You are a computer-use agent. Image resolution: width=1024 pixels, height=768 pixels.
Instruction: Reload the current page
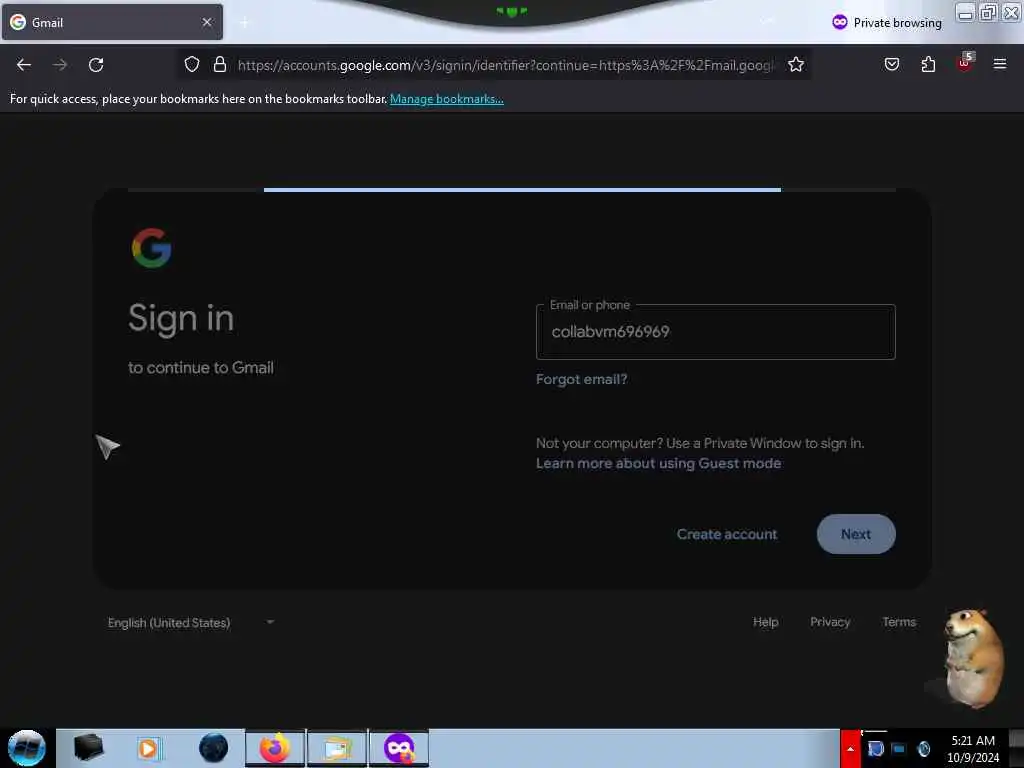96,65
